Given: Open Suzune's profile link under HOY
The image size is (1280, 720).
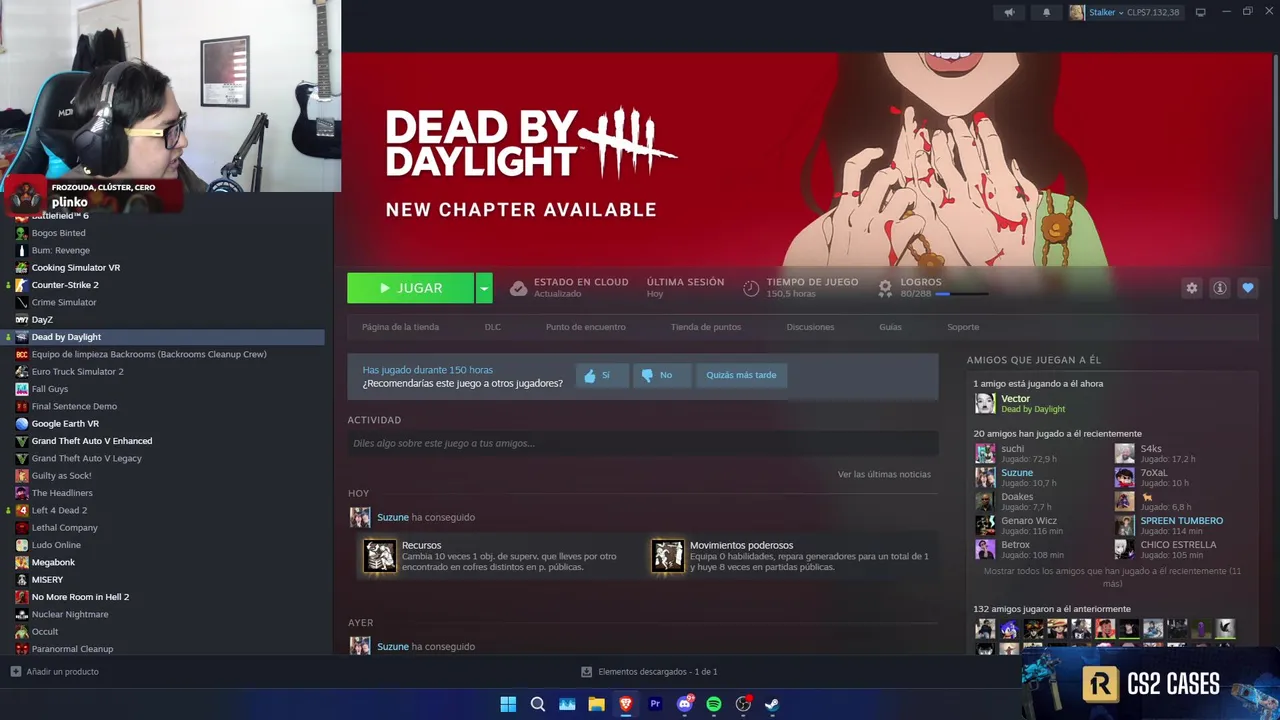Looking at the screenshot, I should click(392, 517).
